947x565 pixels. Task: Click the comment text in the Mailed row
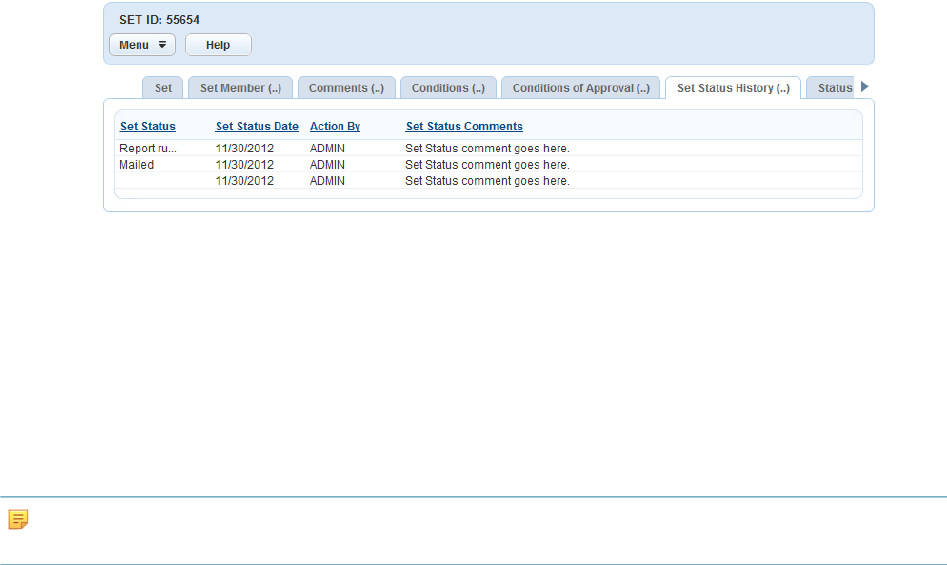pyautogui.click(x=487, y=165)
